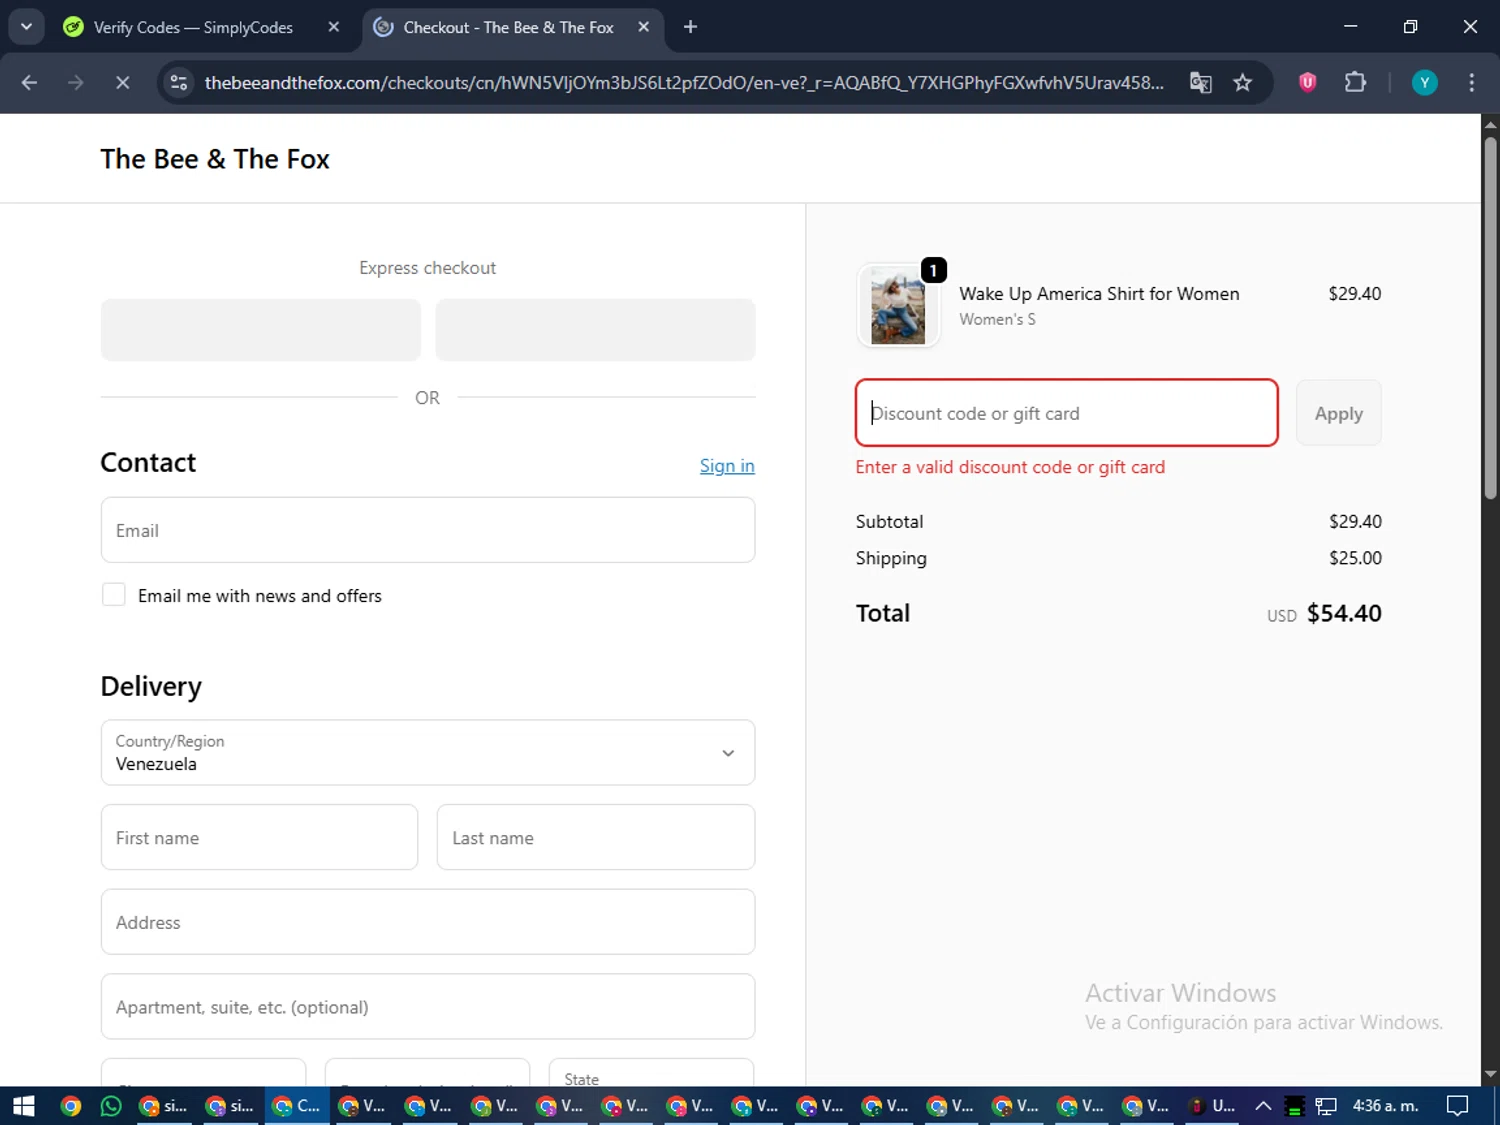Click the Express checkout heading text
Image resolution: width=1500 pixels, height=1125 pixels.
[x=428, y=268]
